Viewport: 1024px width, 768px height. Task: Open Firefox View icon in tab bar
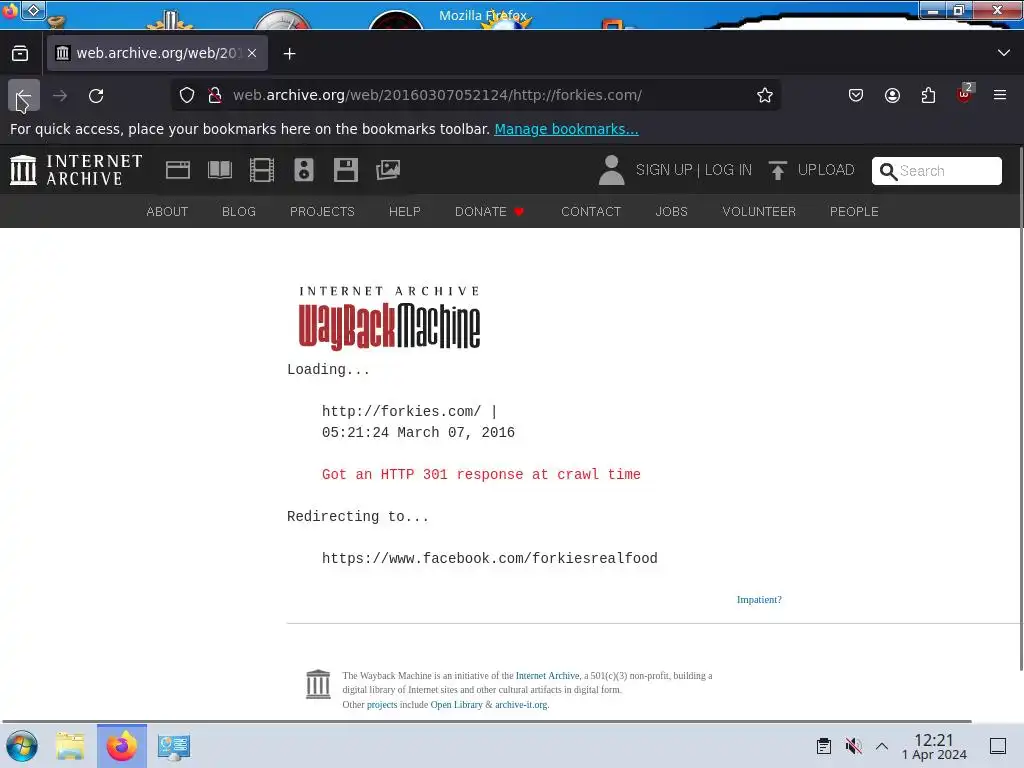tap(20, 54)
